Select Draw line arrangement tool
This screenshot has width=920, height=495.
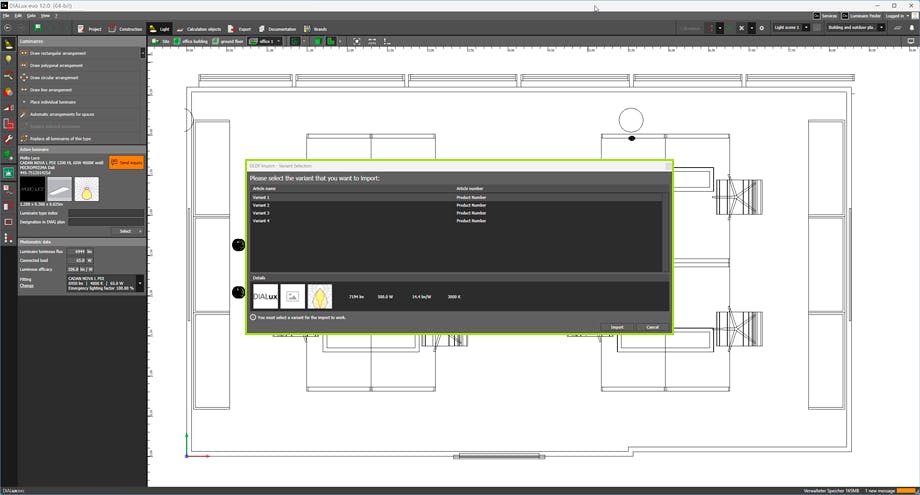click(x=80, y=90)
